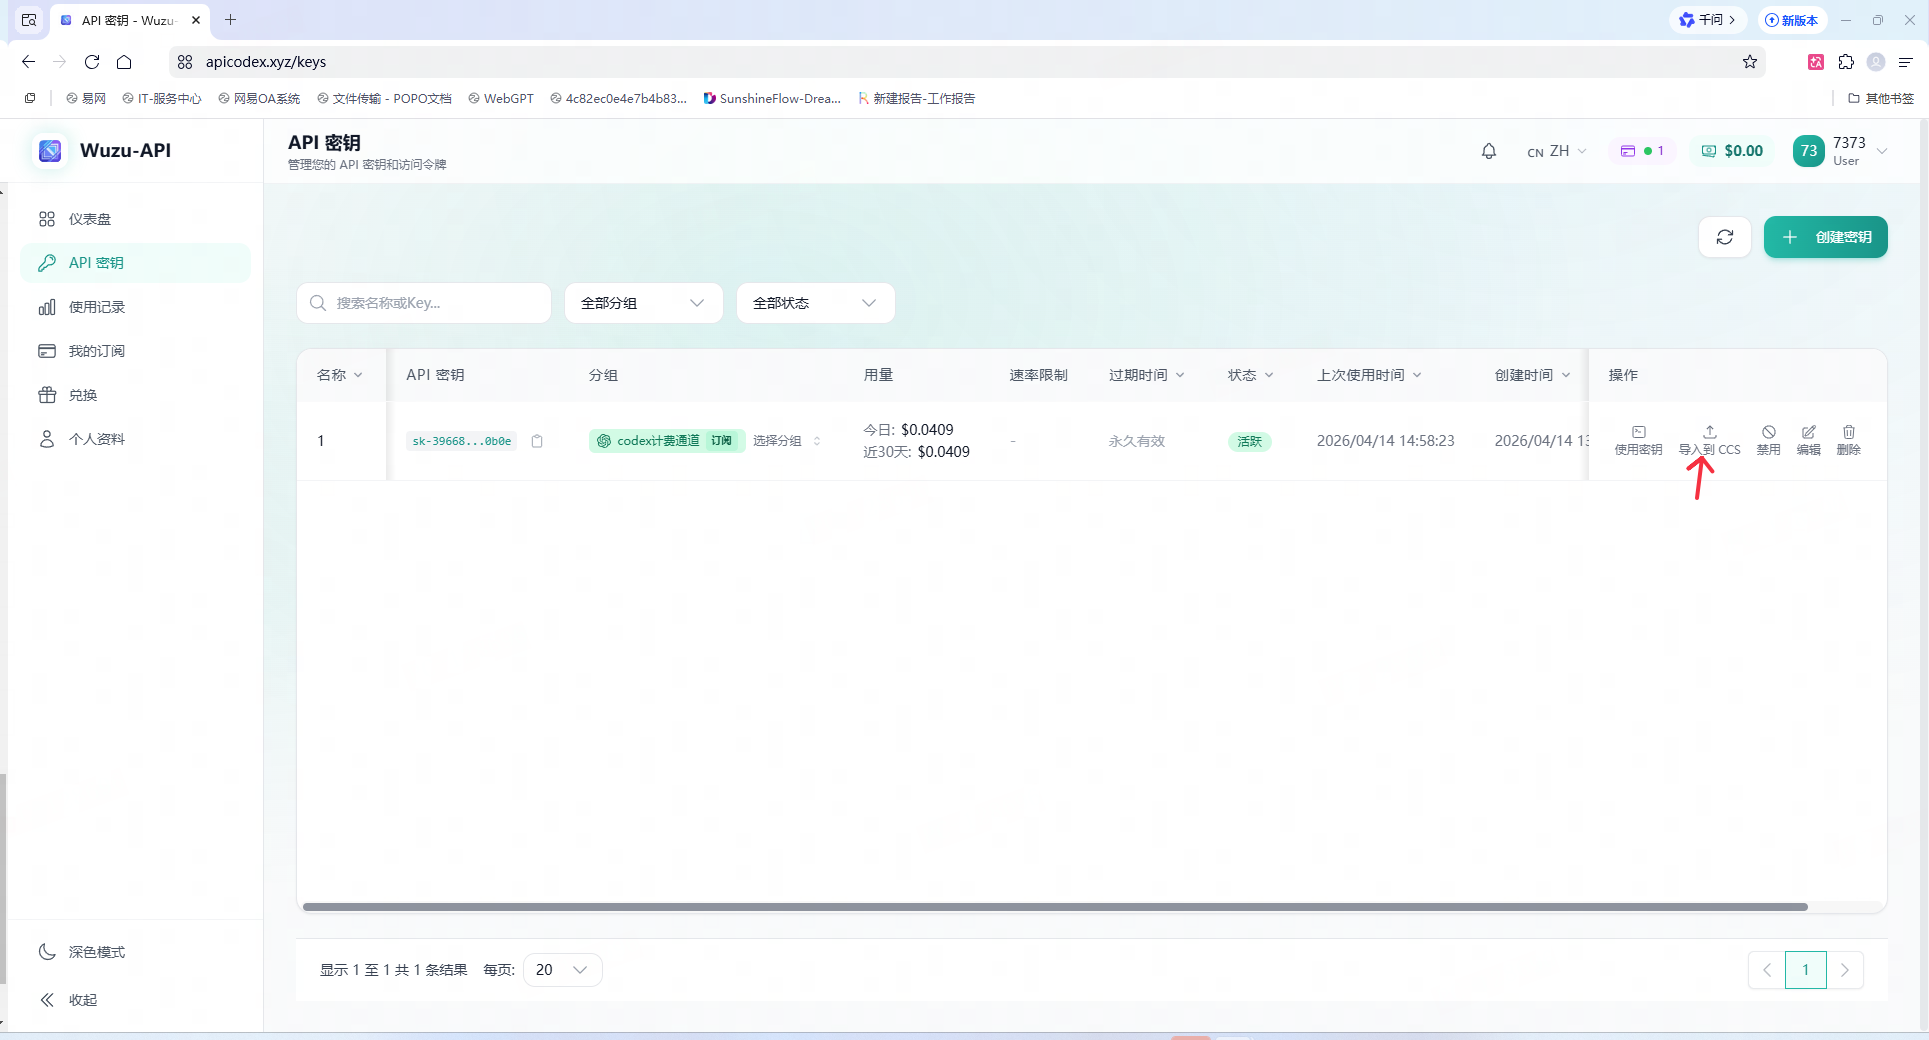
Task: Open the 选择分组 group selector
Action: [787, 441]
